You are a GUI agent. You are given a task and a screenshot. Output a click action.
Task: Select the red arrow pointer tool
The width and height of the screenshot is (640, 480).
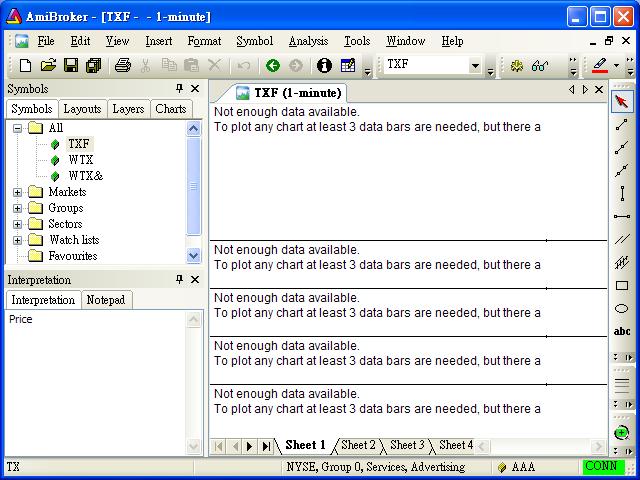coord(622,101)
